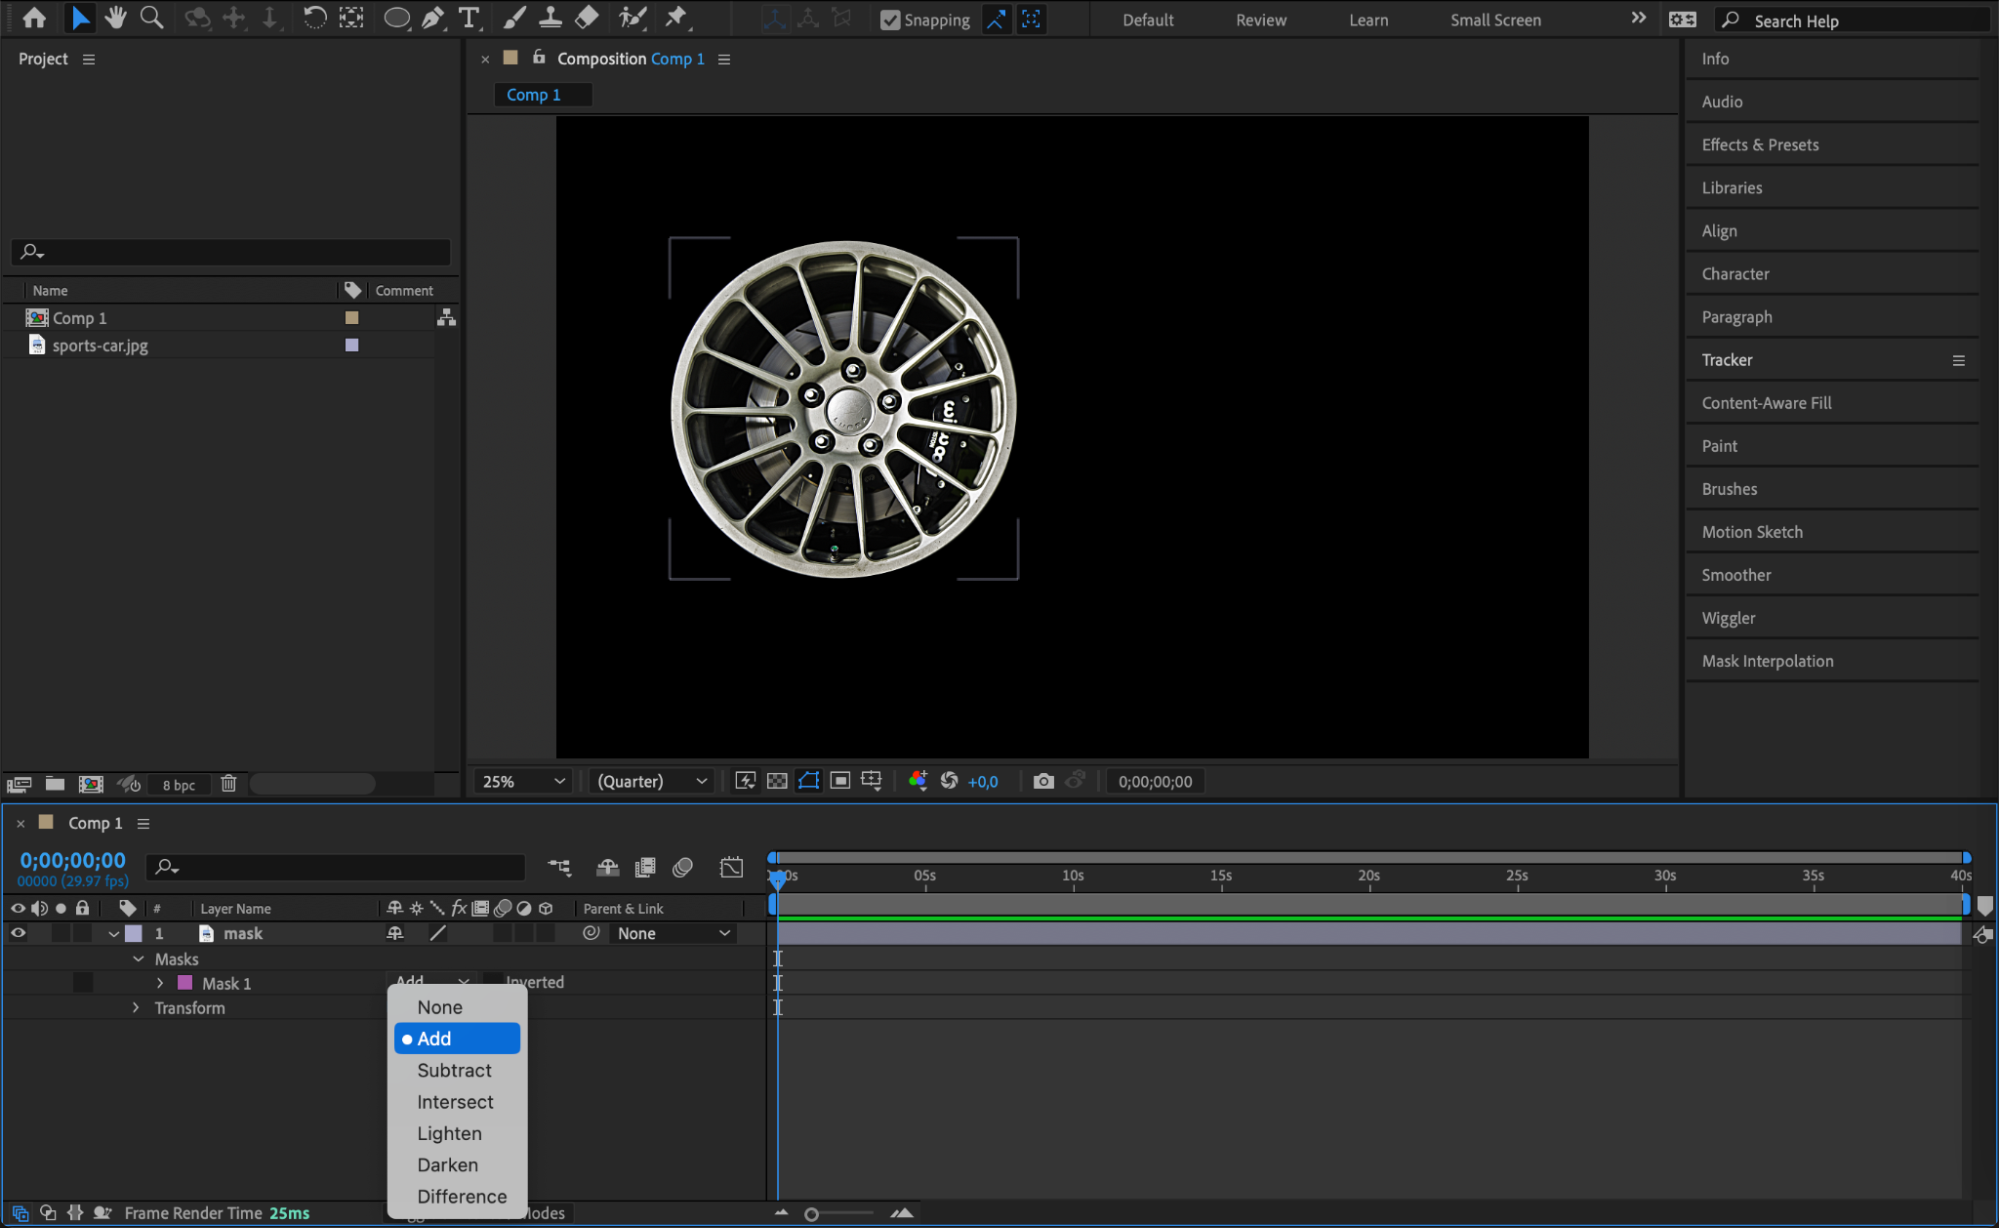Image resolution: width=1999 pixels, height=1228 pixels.
Task: Open the Effects & Presets panel
Action: coord(1759,145)
